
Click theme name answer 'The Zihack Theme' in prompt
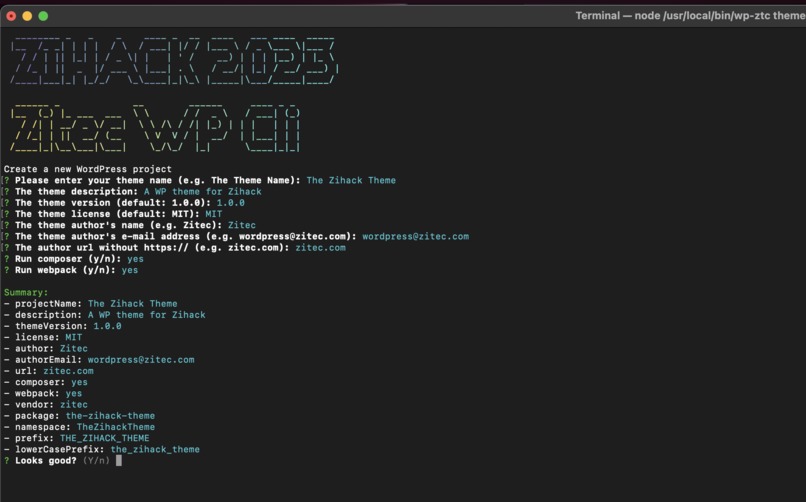pyautogui.click(x=351, y=180)
